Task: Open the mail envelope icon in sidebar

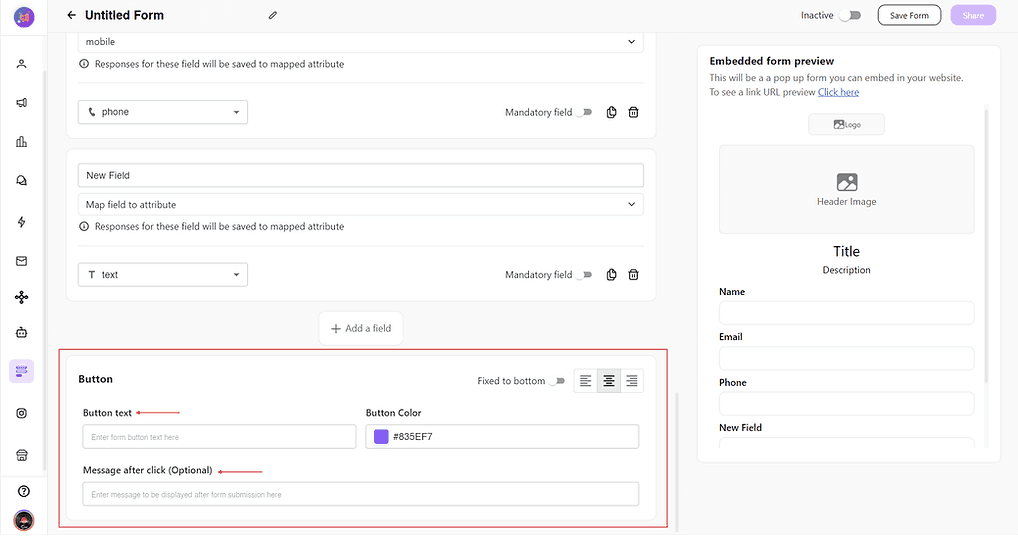Action: (21, 261)
